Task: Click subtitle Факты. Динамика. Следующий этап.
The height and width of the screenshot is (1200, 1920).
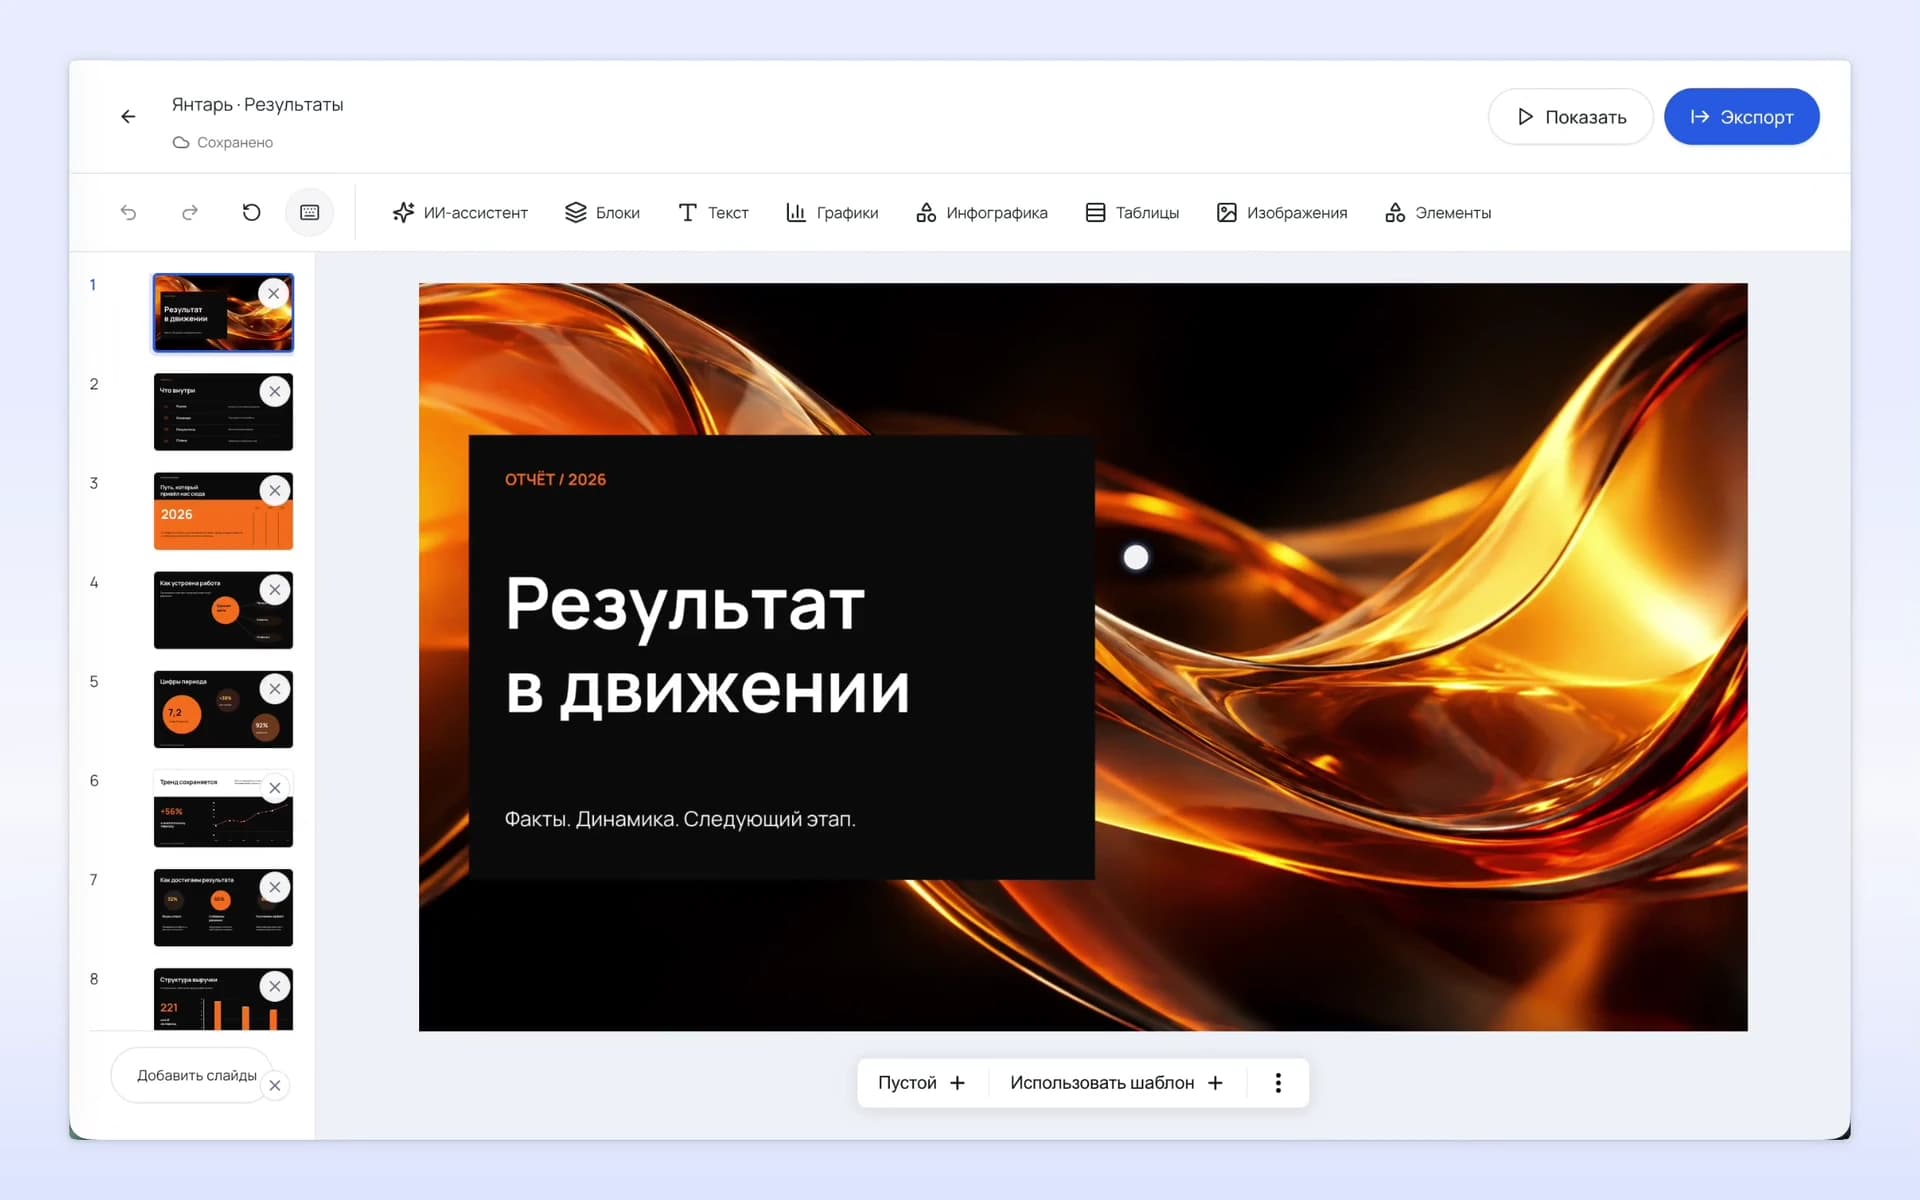Action: pyautogui.click(x=680, y=819)
